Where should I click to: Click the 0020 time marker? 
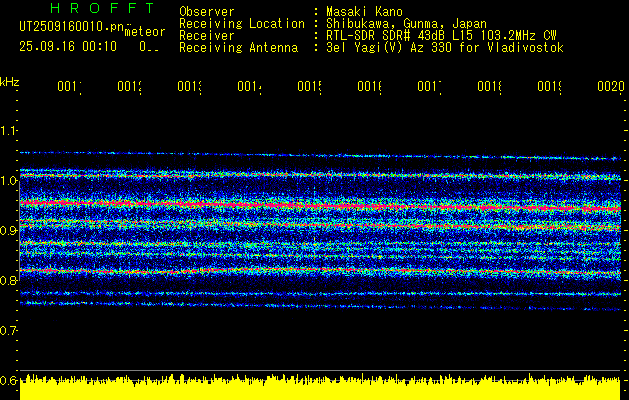point(611,86)
